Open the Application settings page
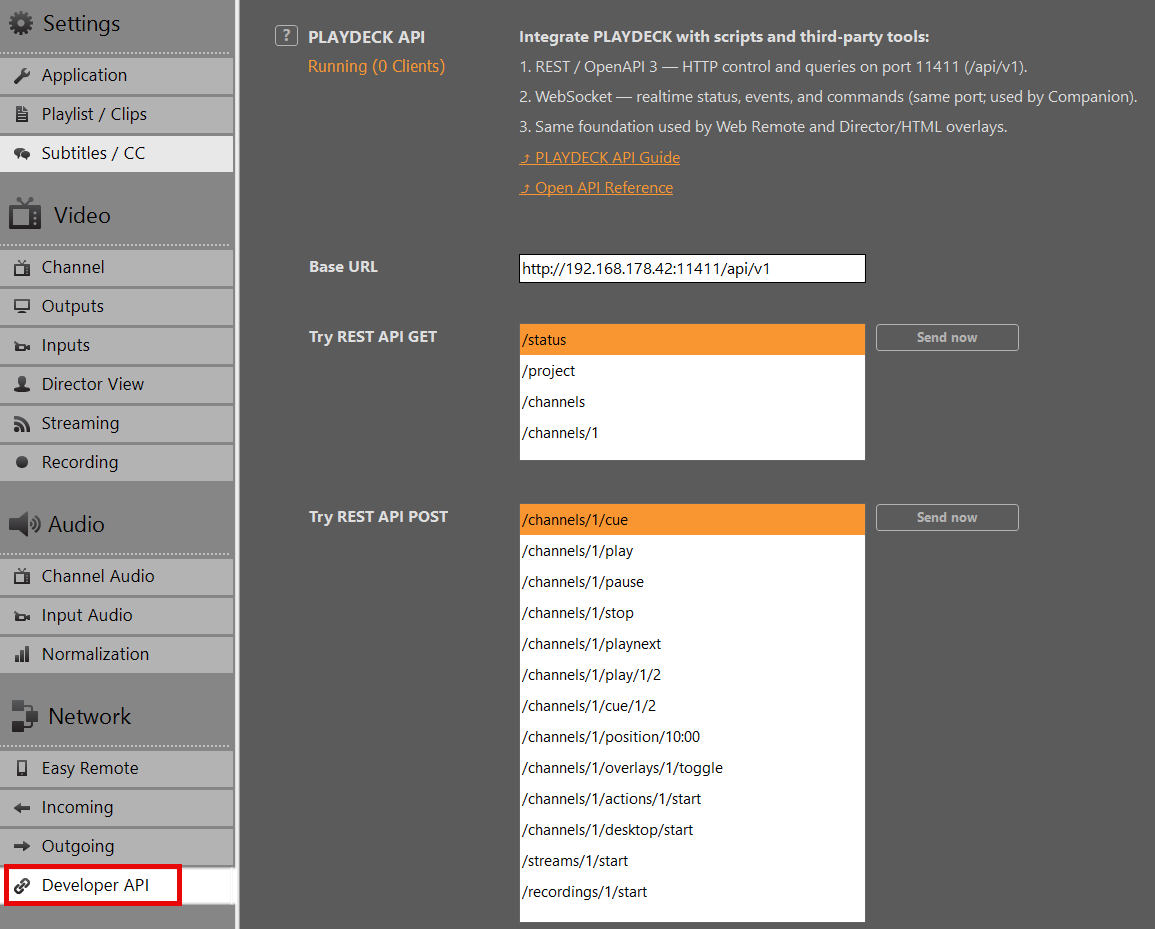Viewport: 1155px width, 929px height. pyautogui.click(x=116, y=75)
